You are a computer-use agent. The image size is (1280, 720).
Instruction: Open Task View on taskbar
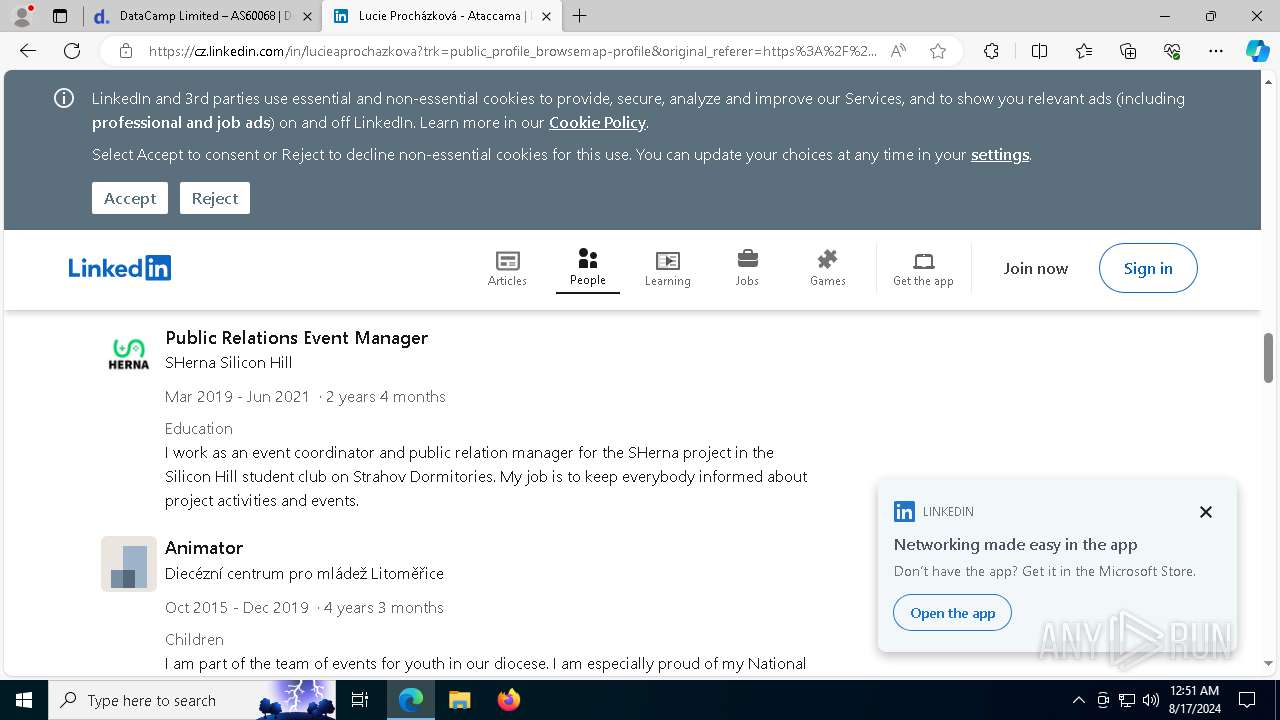[360, 700]
